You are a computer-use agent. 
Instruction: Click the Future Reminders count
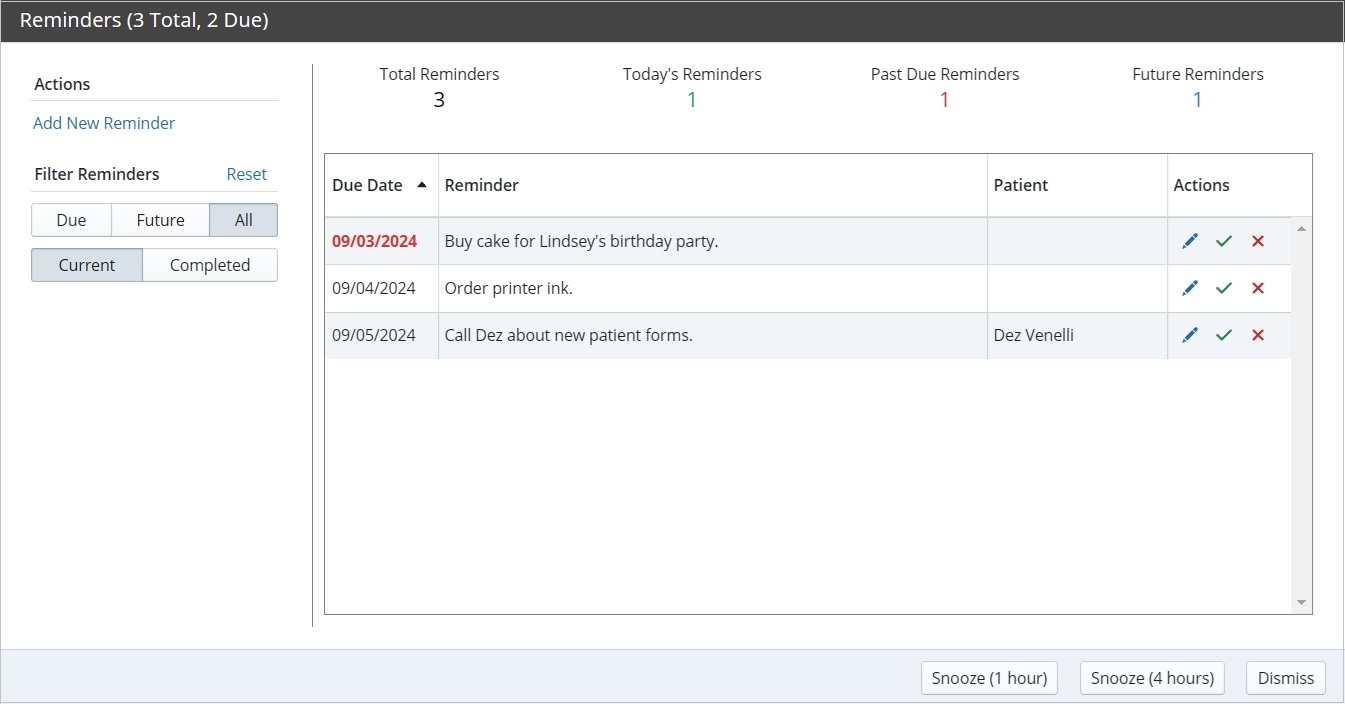[x=1198, y=99]
